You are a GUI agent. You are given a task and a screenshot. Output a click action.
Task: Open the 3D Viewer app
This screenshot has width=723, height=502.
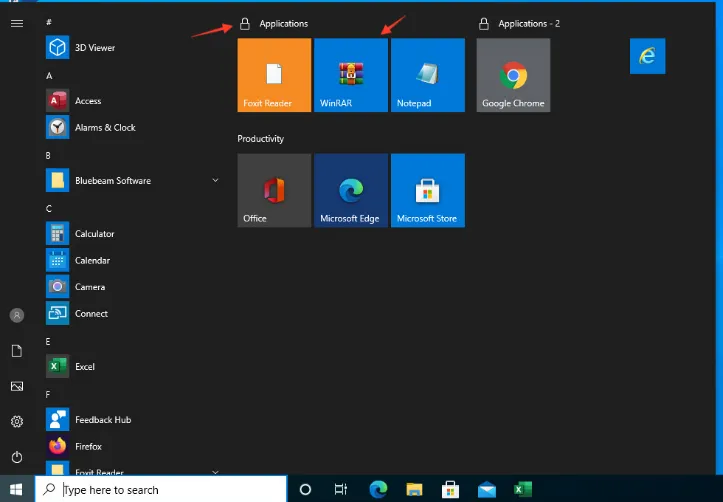coord(133,47)
